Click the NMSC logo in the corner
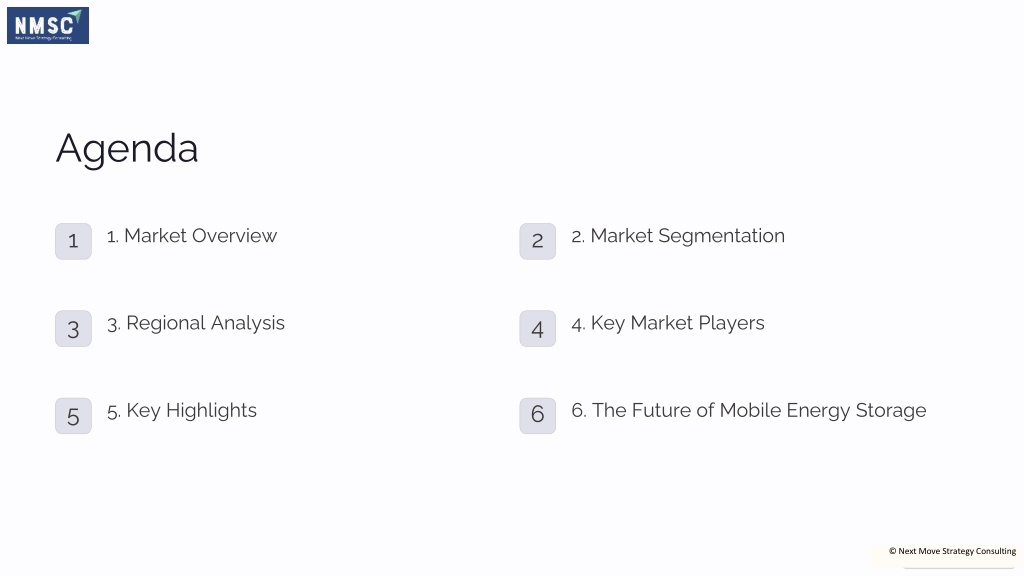 point(48,25)
